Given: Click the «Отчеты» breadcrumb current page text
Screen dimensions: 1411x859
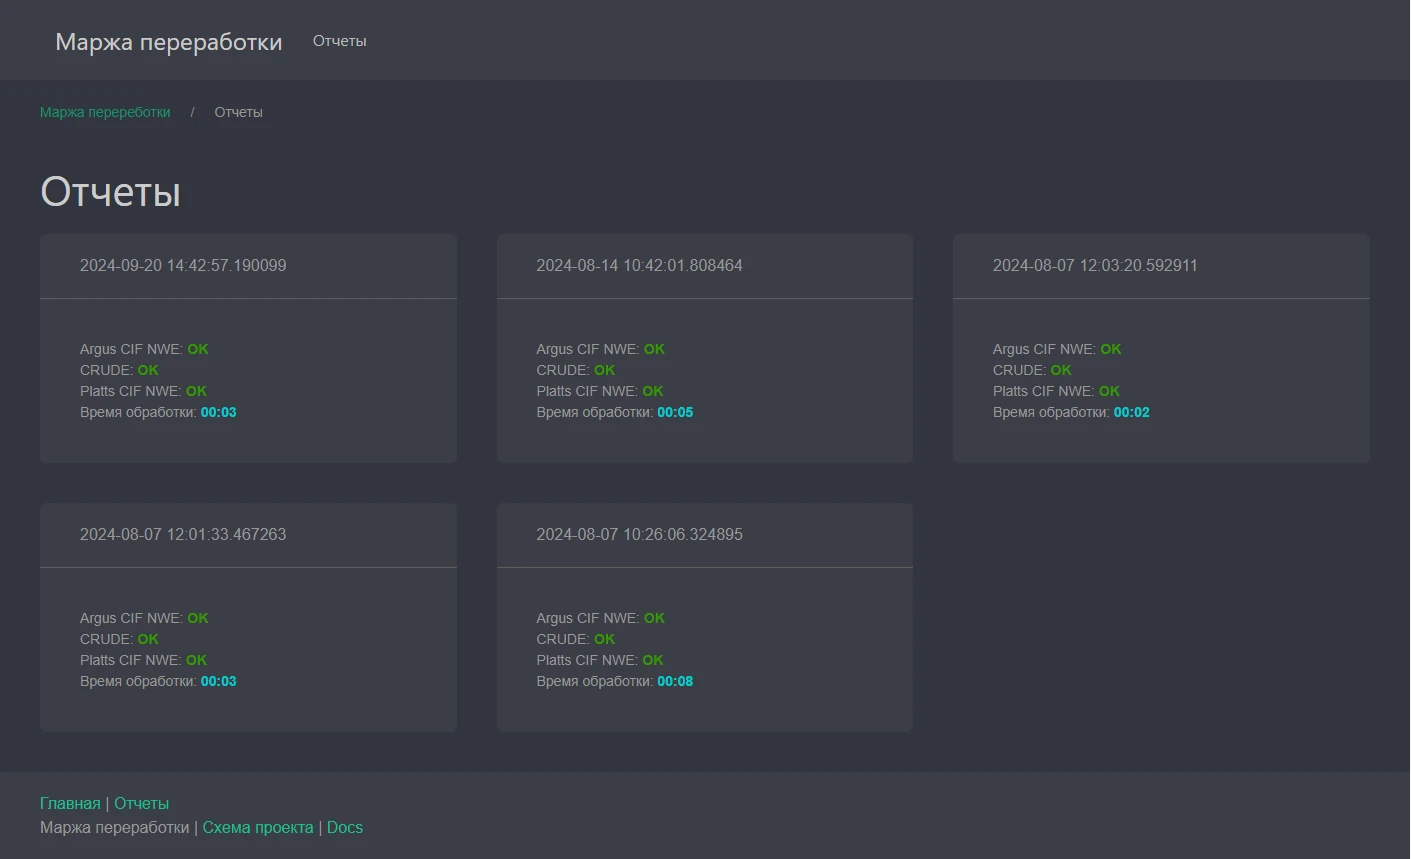Looking at the screenshot, I should pyautogui.click(x=238, y=112).
